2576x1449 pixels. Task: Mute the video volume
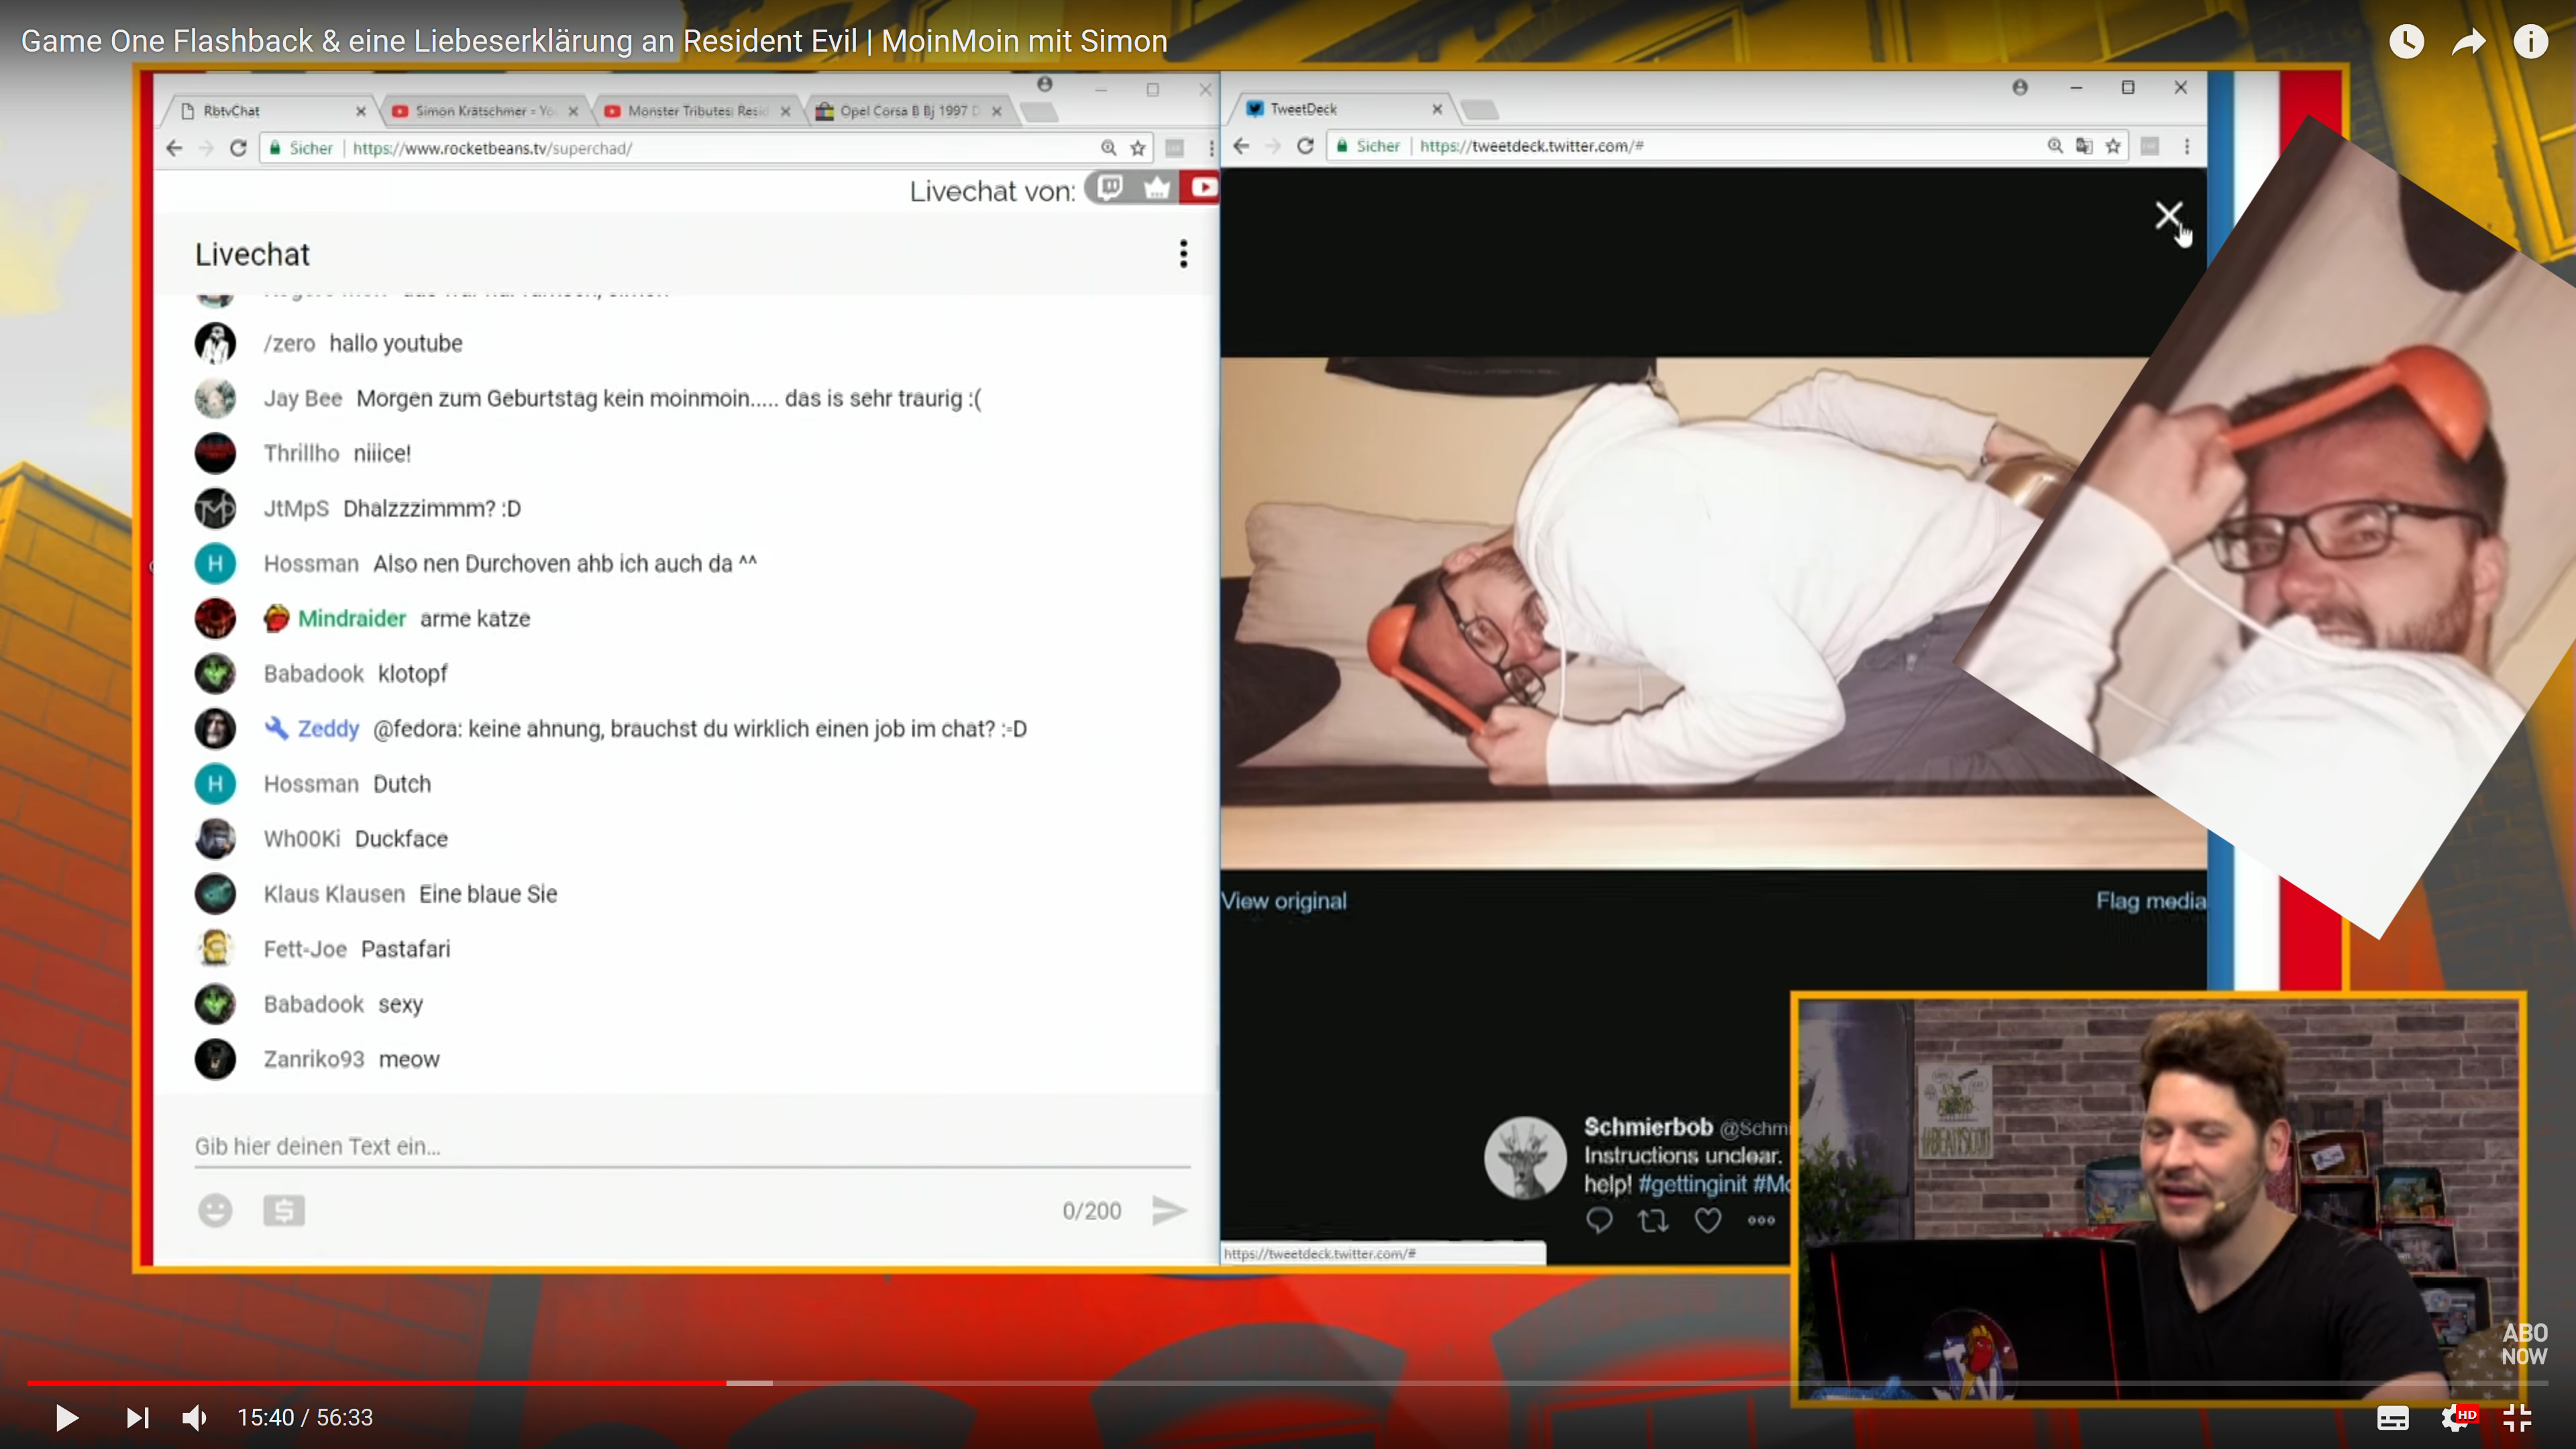[195, 1417]
